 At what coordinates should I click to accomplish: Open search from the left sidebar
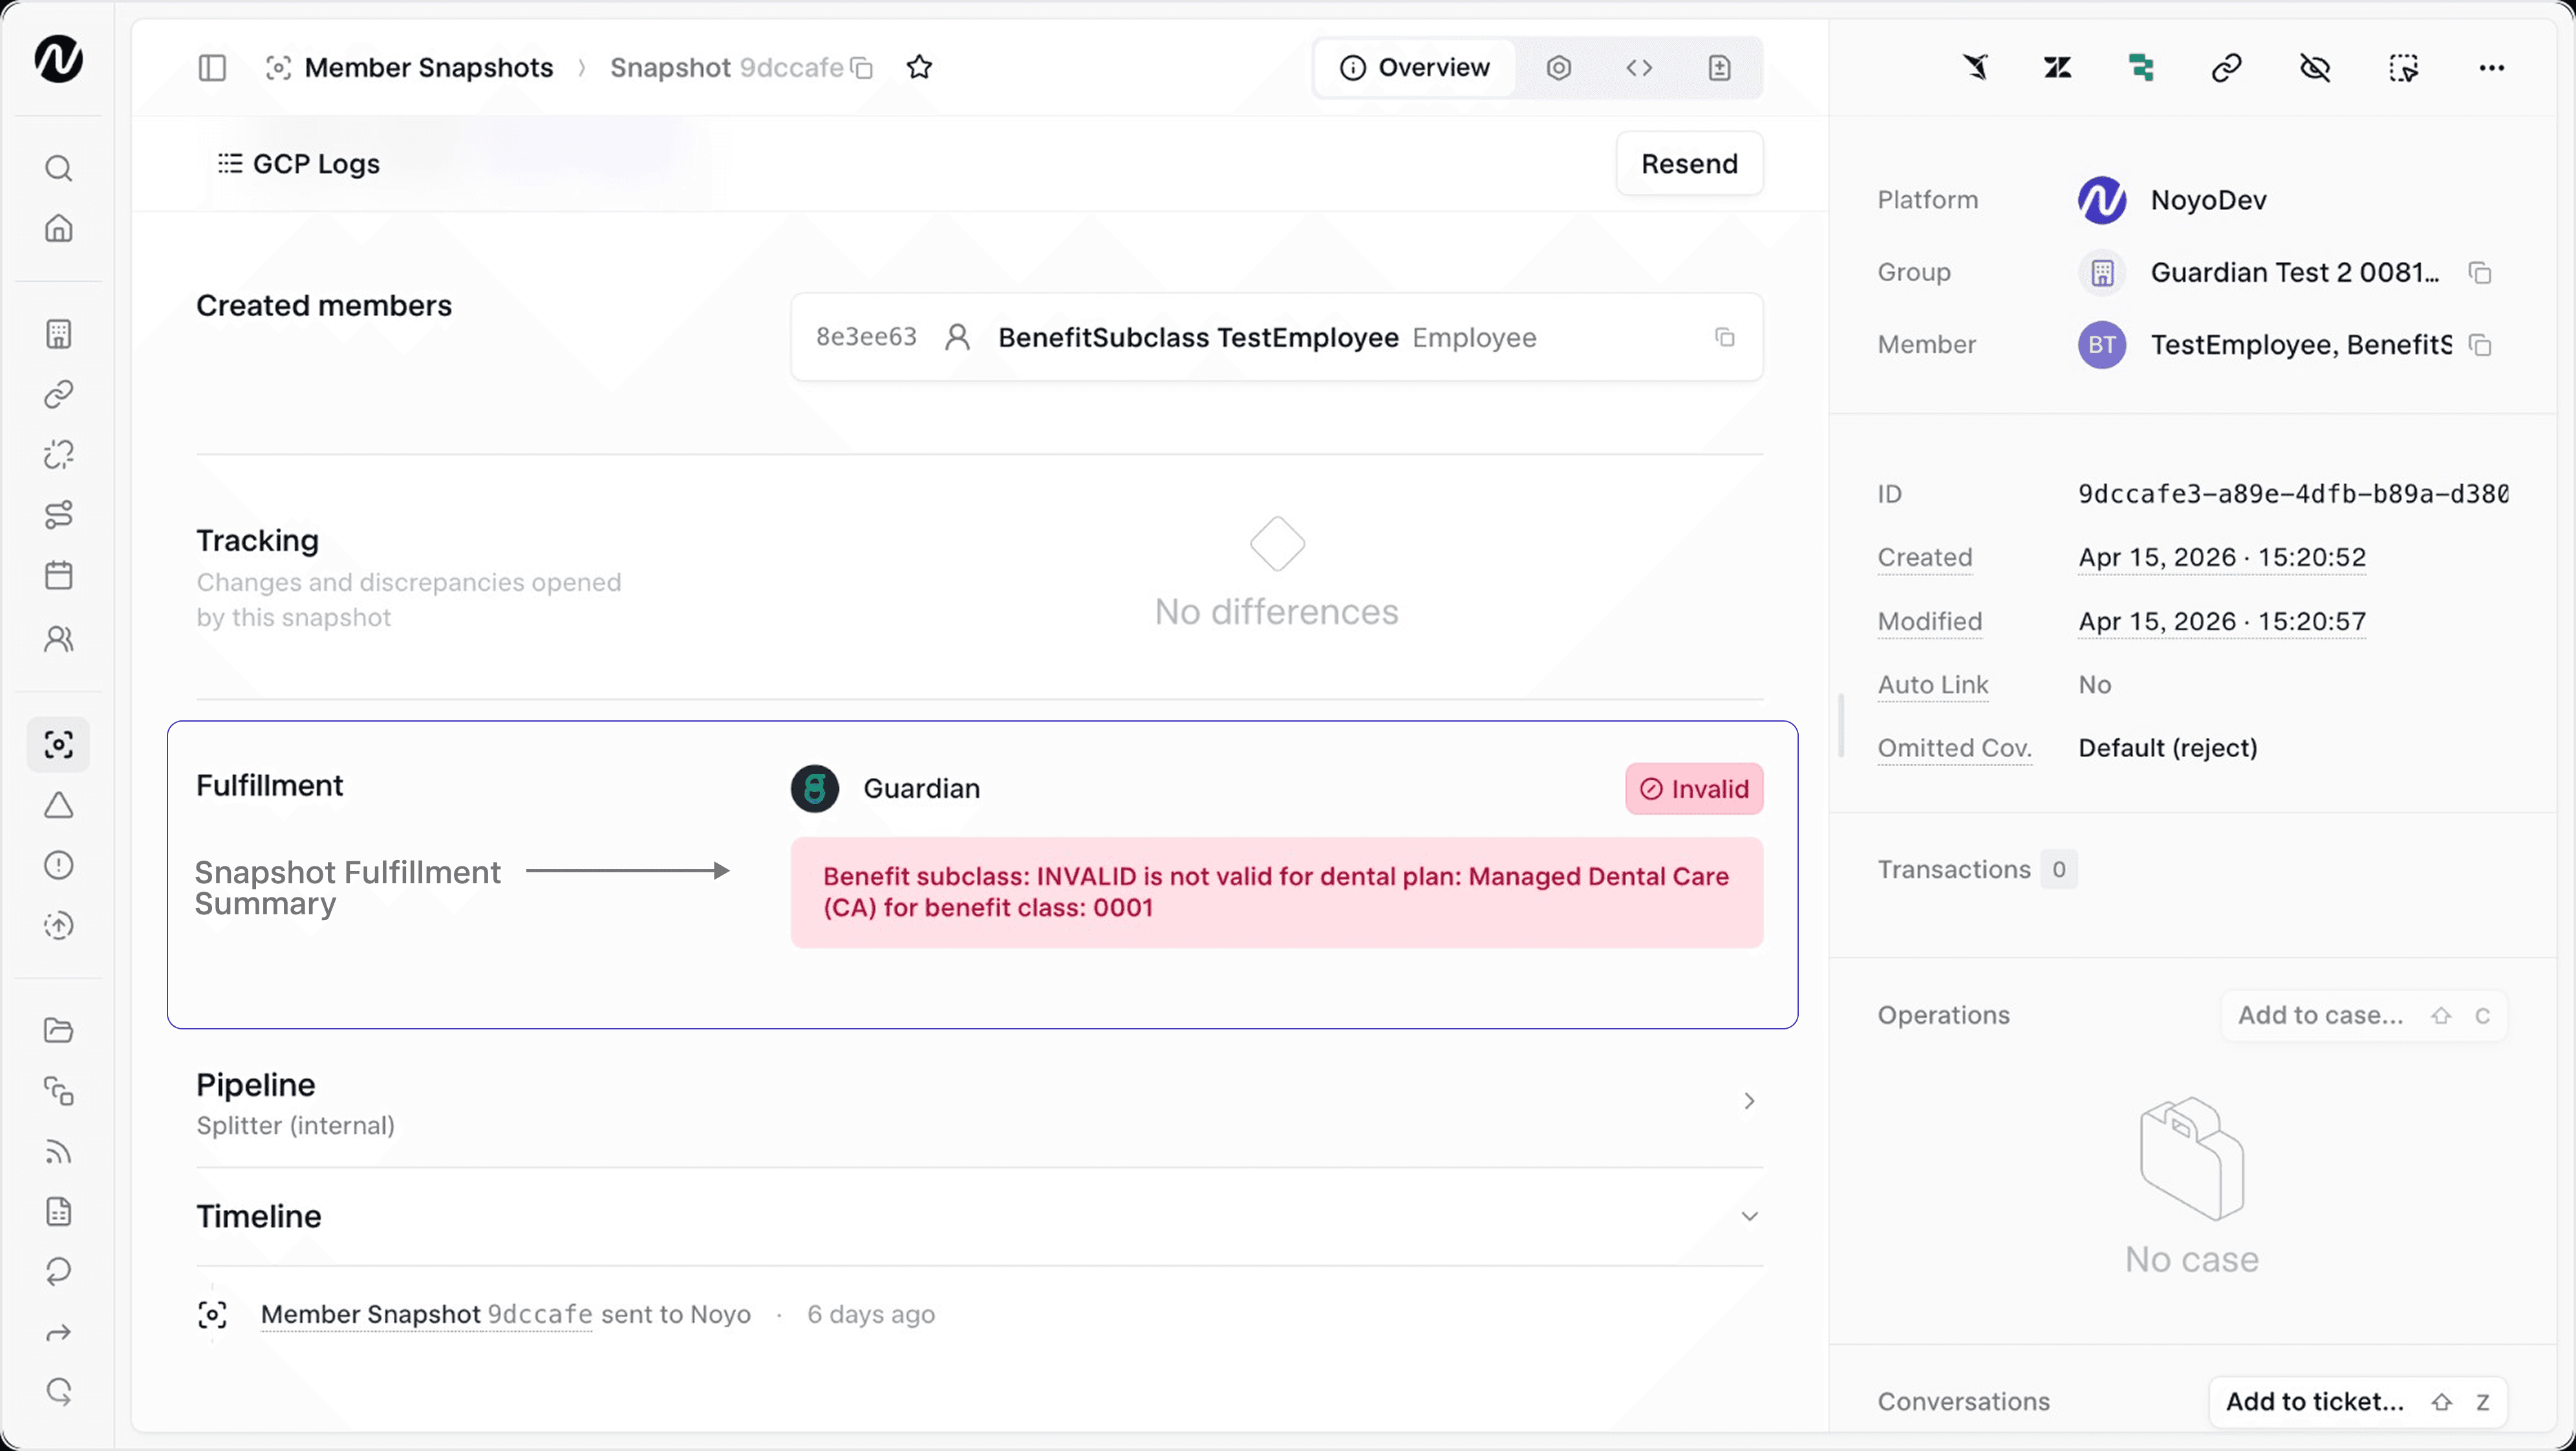[x=59, y=168]
